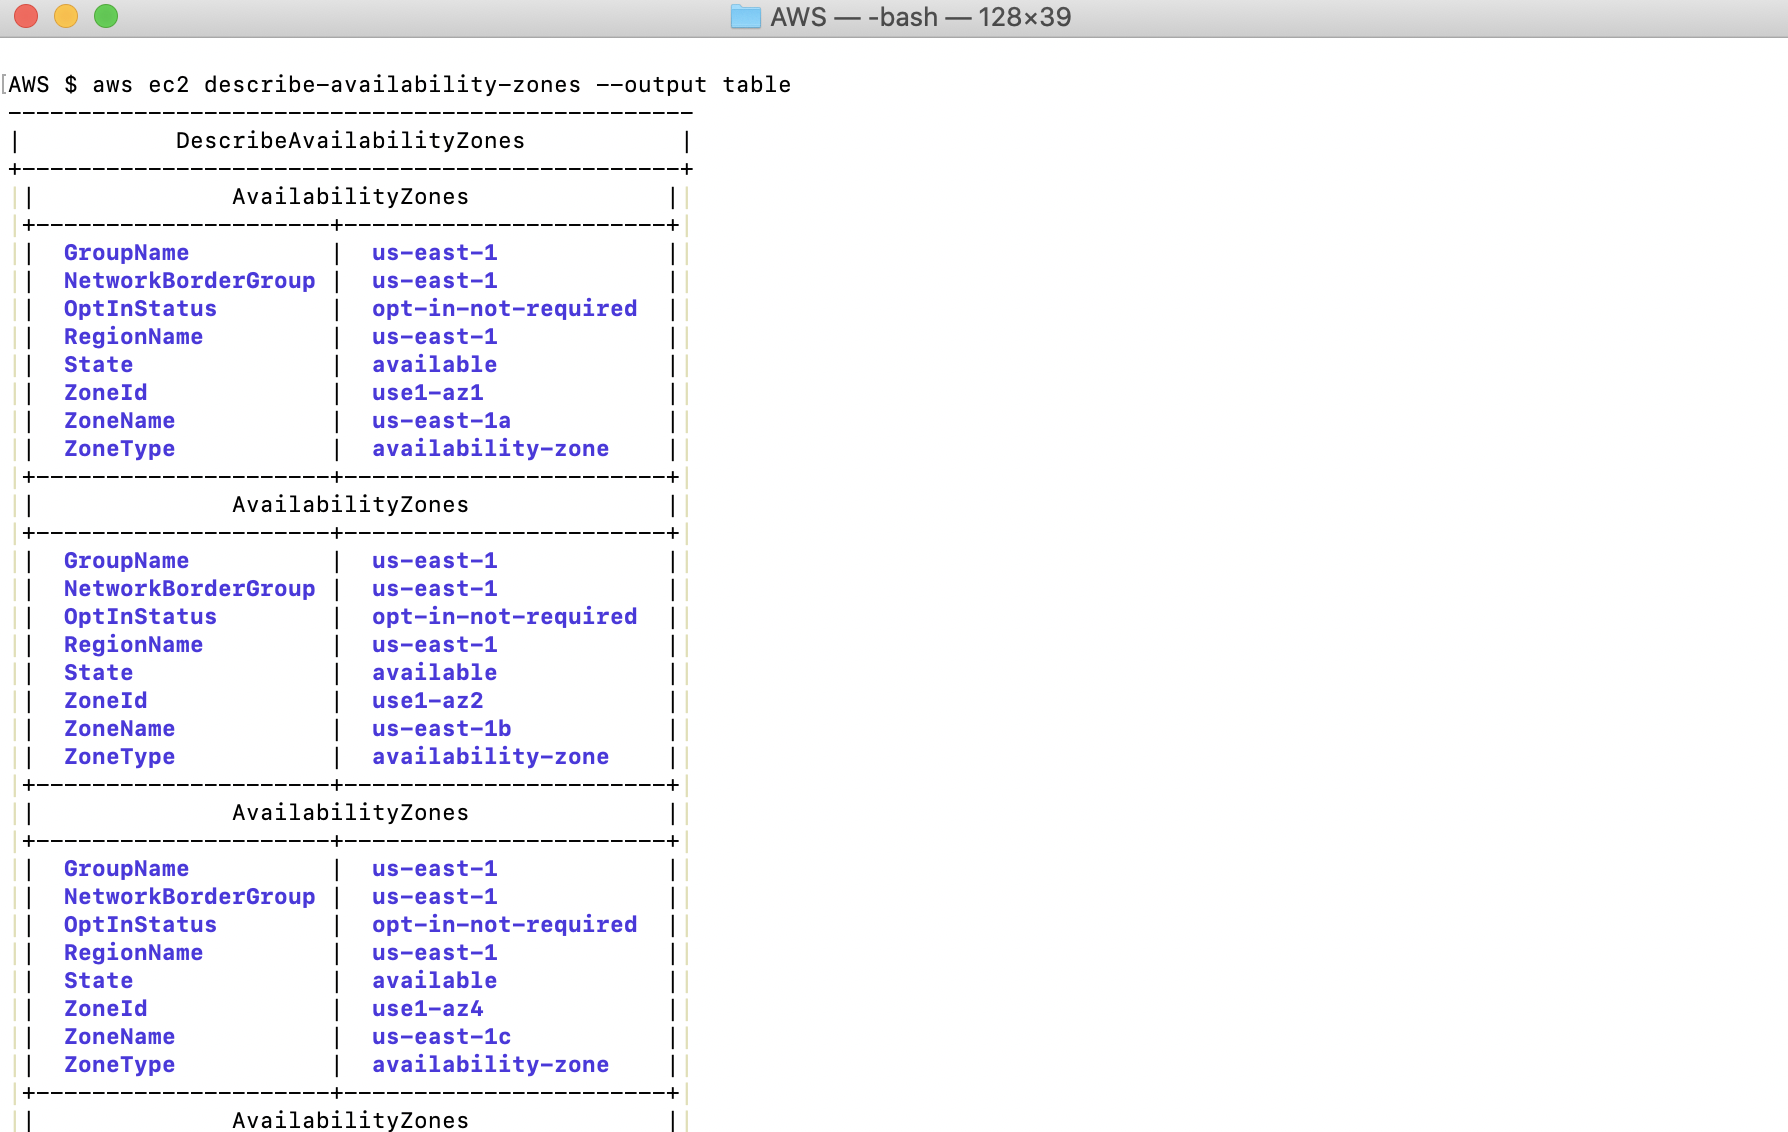
Task: Click 'opt-in-not-required' in the second zone block
Action: (504, 617)
